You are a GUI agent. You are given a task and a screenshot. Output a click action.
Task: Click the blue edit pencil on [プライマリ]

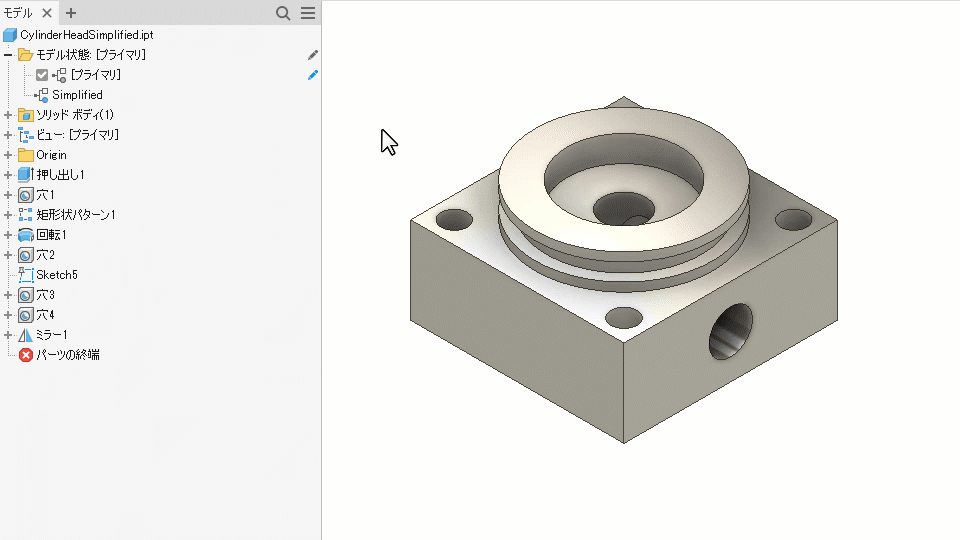coord(313,75)
